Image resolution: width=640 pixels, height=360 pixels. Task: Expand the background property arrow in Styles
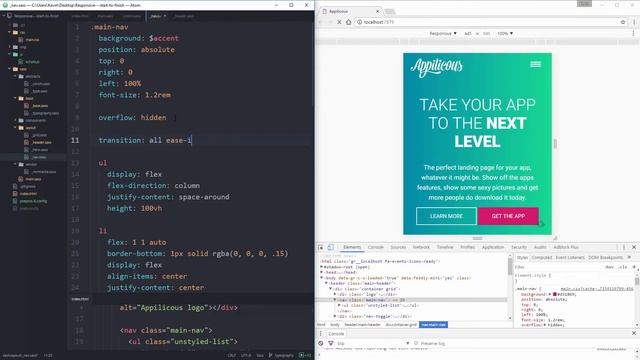tap(550, 294)
